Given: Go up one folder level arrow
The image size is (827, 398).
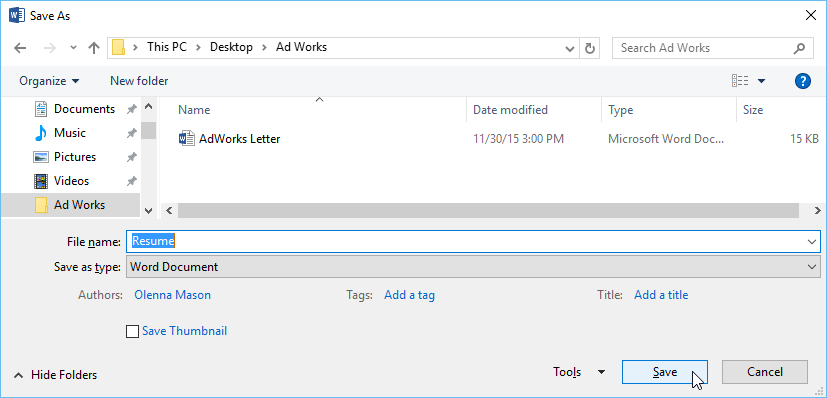Looking at the screenshot, I should click(x=94, y=48).
